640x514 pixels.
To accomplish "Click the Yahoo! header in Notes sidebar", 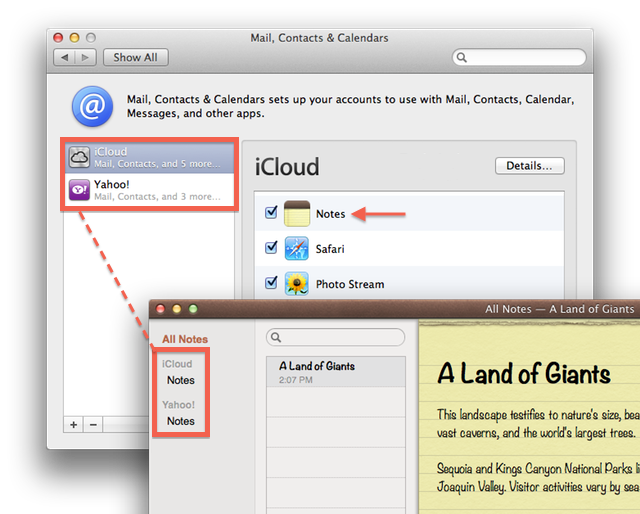I will 178,405.
